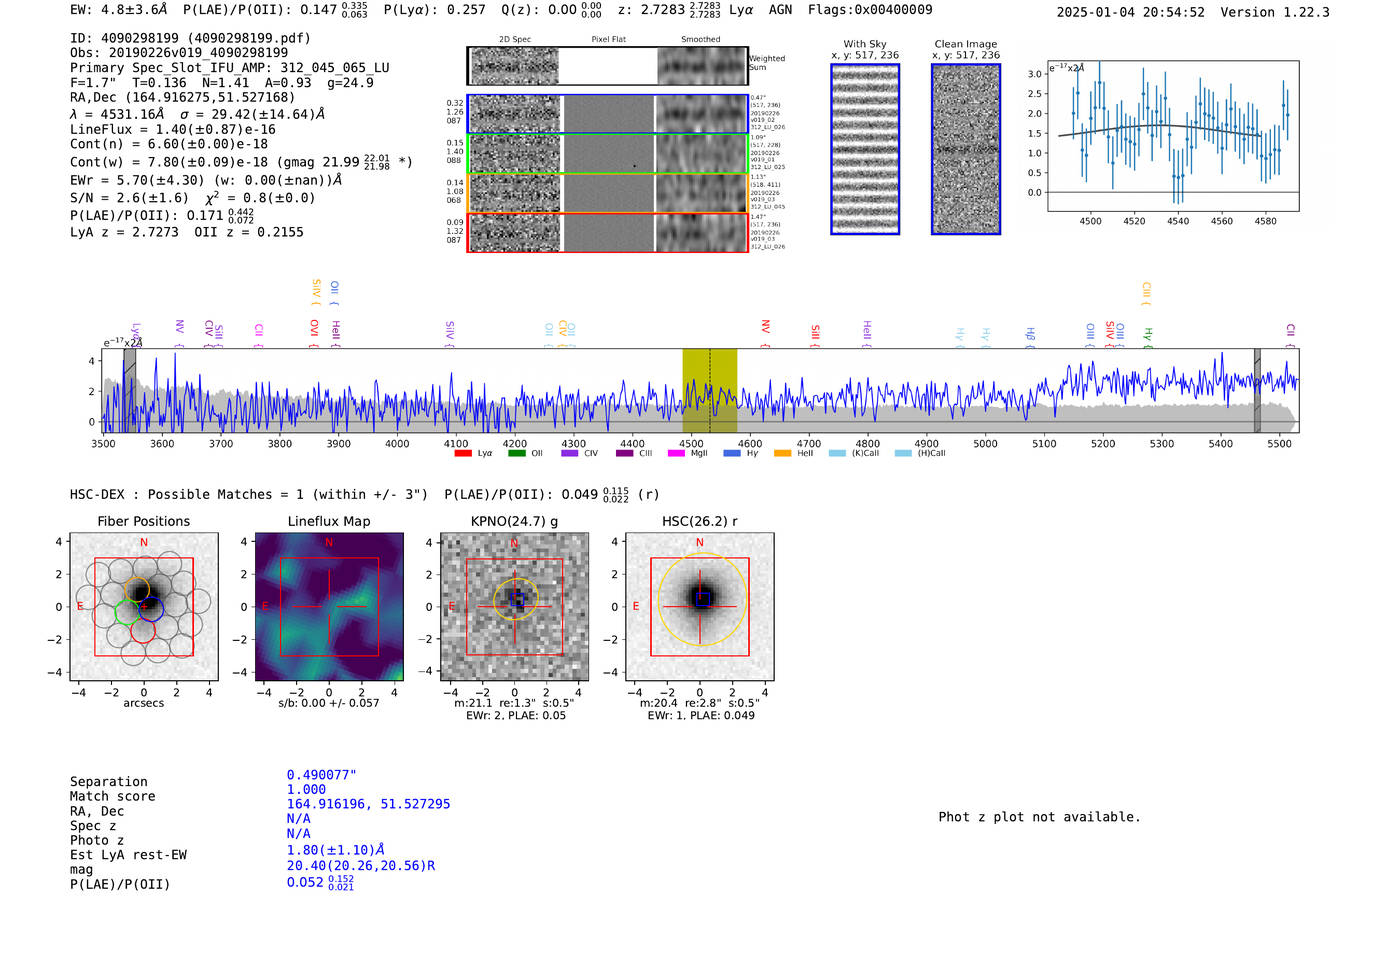Click the magenta MgII legend swatch
This screenshot has height=953, width=1400.
(676, 454)
